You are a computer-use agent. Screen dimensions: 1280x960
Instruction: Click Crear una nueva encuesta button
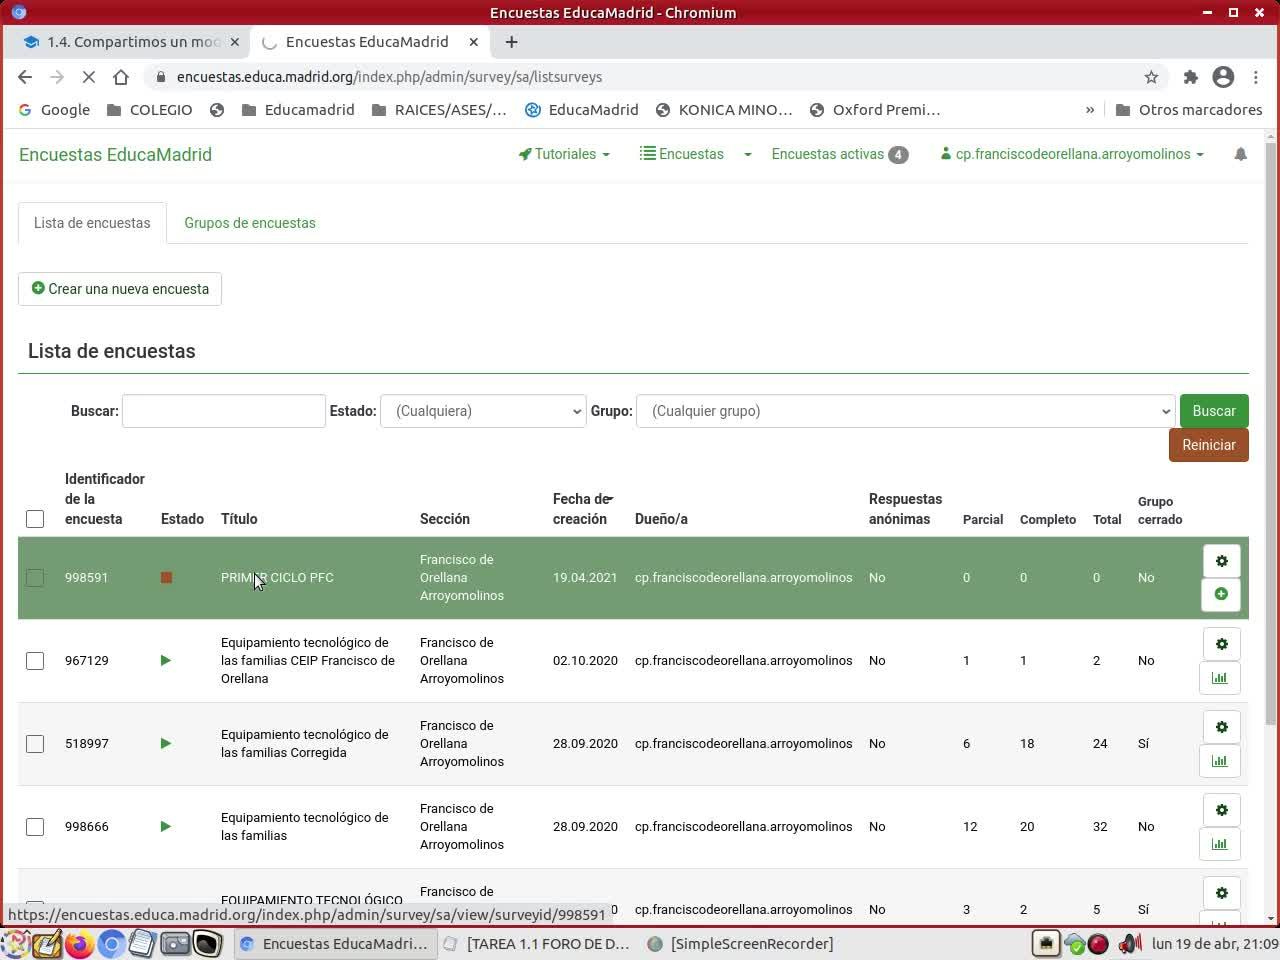point(120,289)
